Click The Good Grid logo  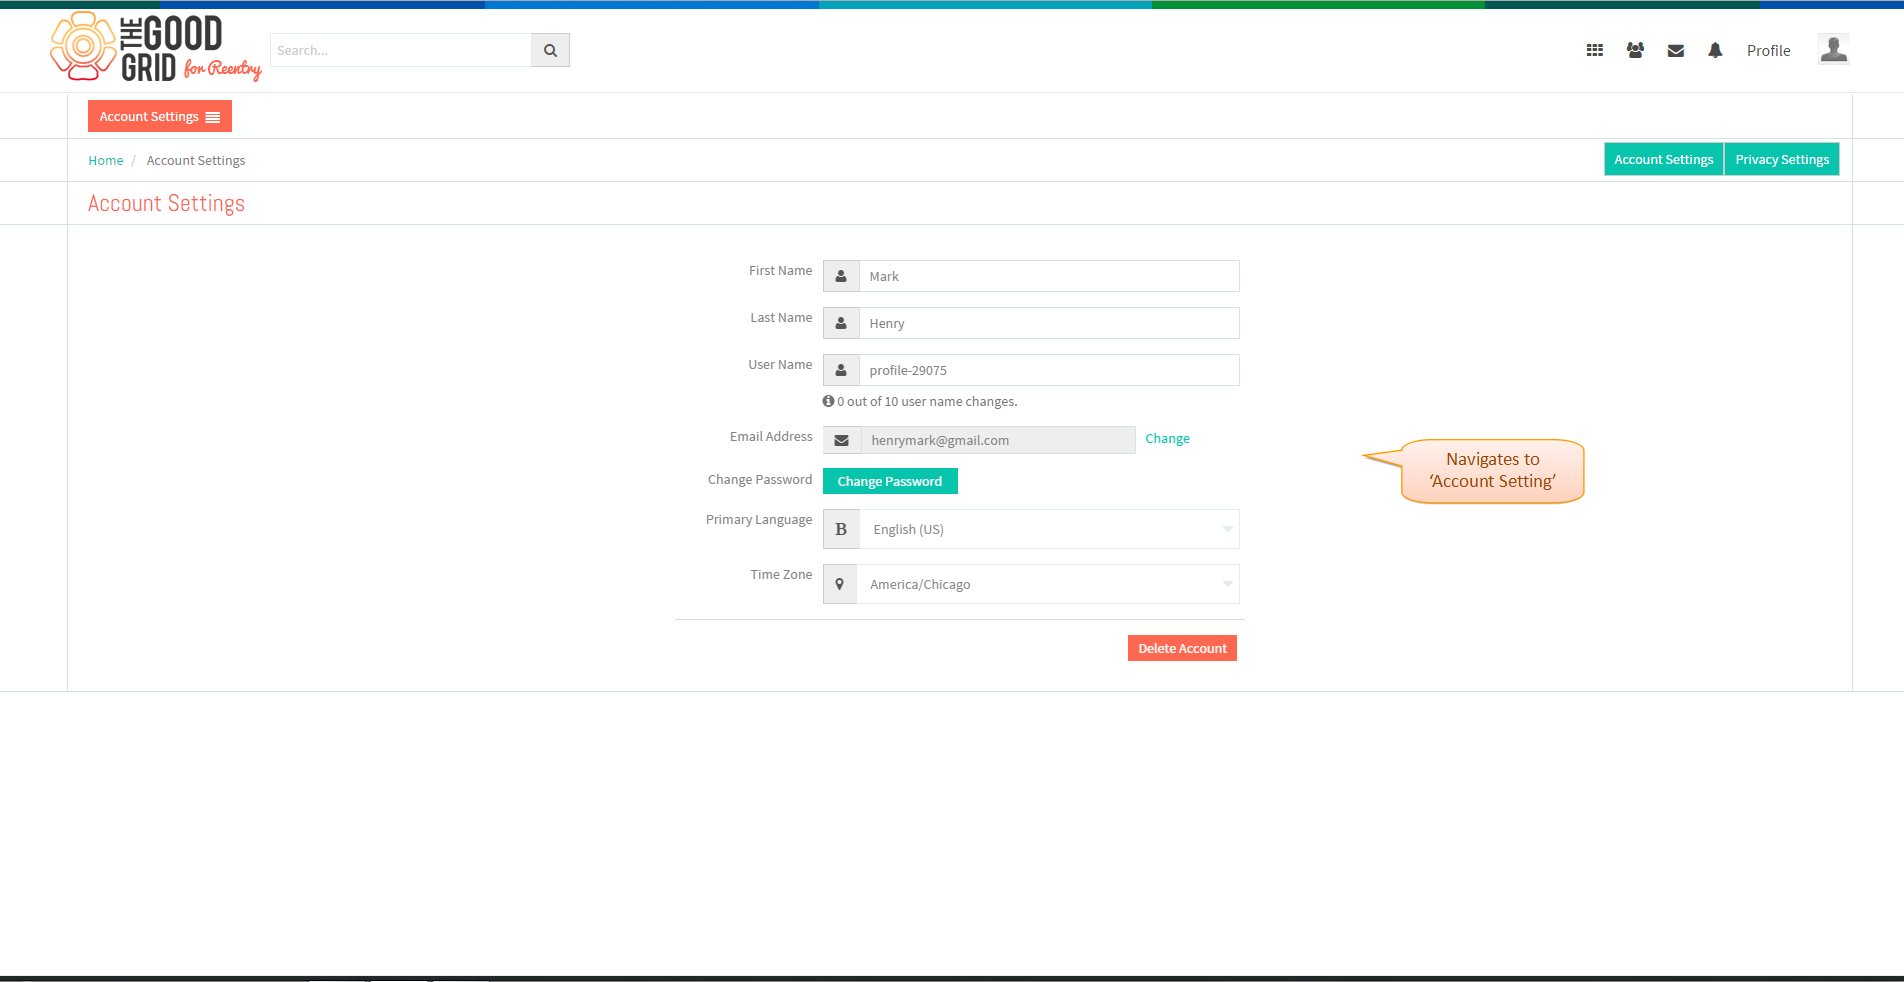(156, 47)
